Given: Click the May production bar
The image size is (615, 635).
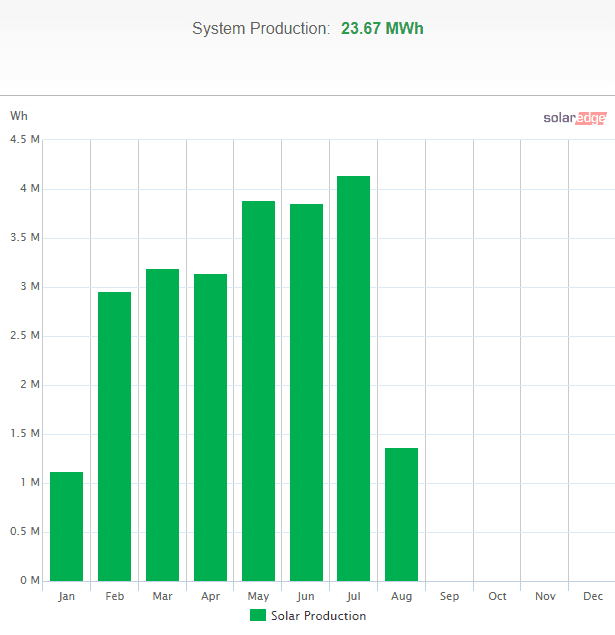Looking at the screenshot, I should point(258,391).
